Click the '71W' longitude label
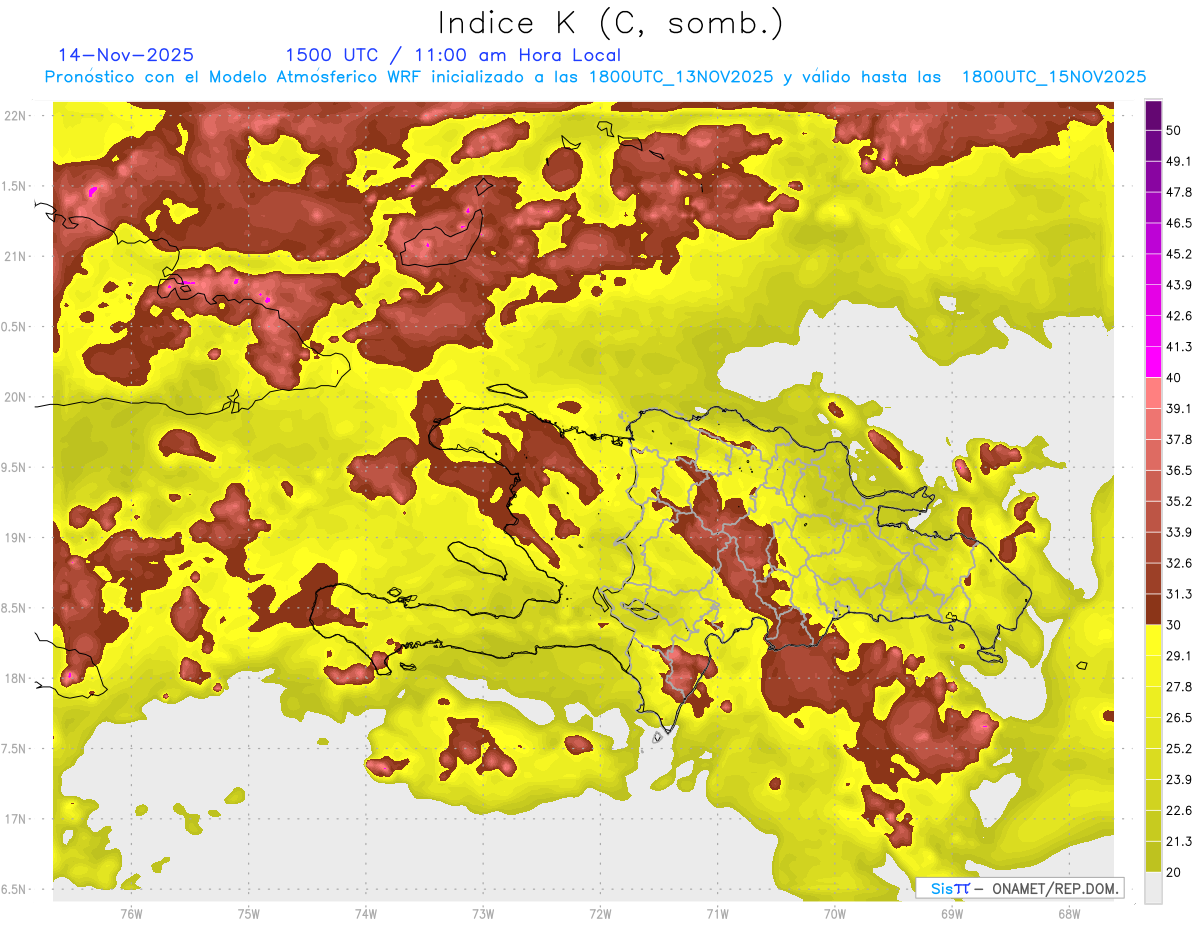Screen dimensions: 1200x927 (x=717, y=913)
